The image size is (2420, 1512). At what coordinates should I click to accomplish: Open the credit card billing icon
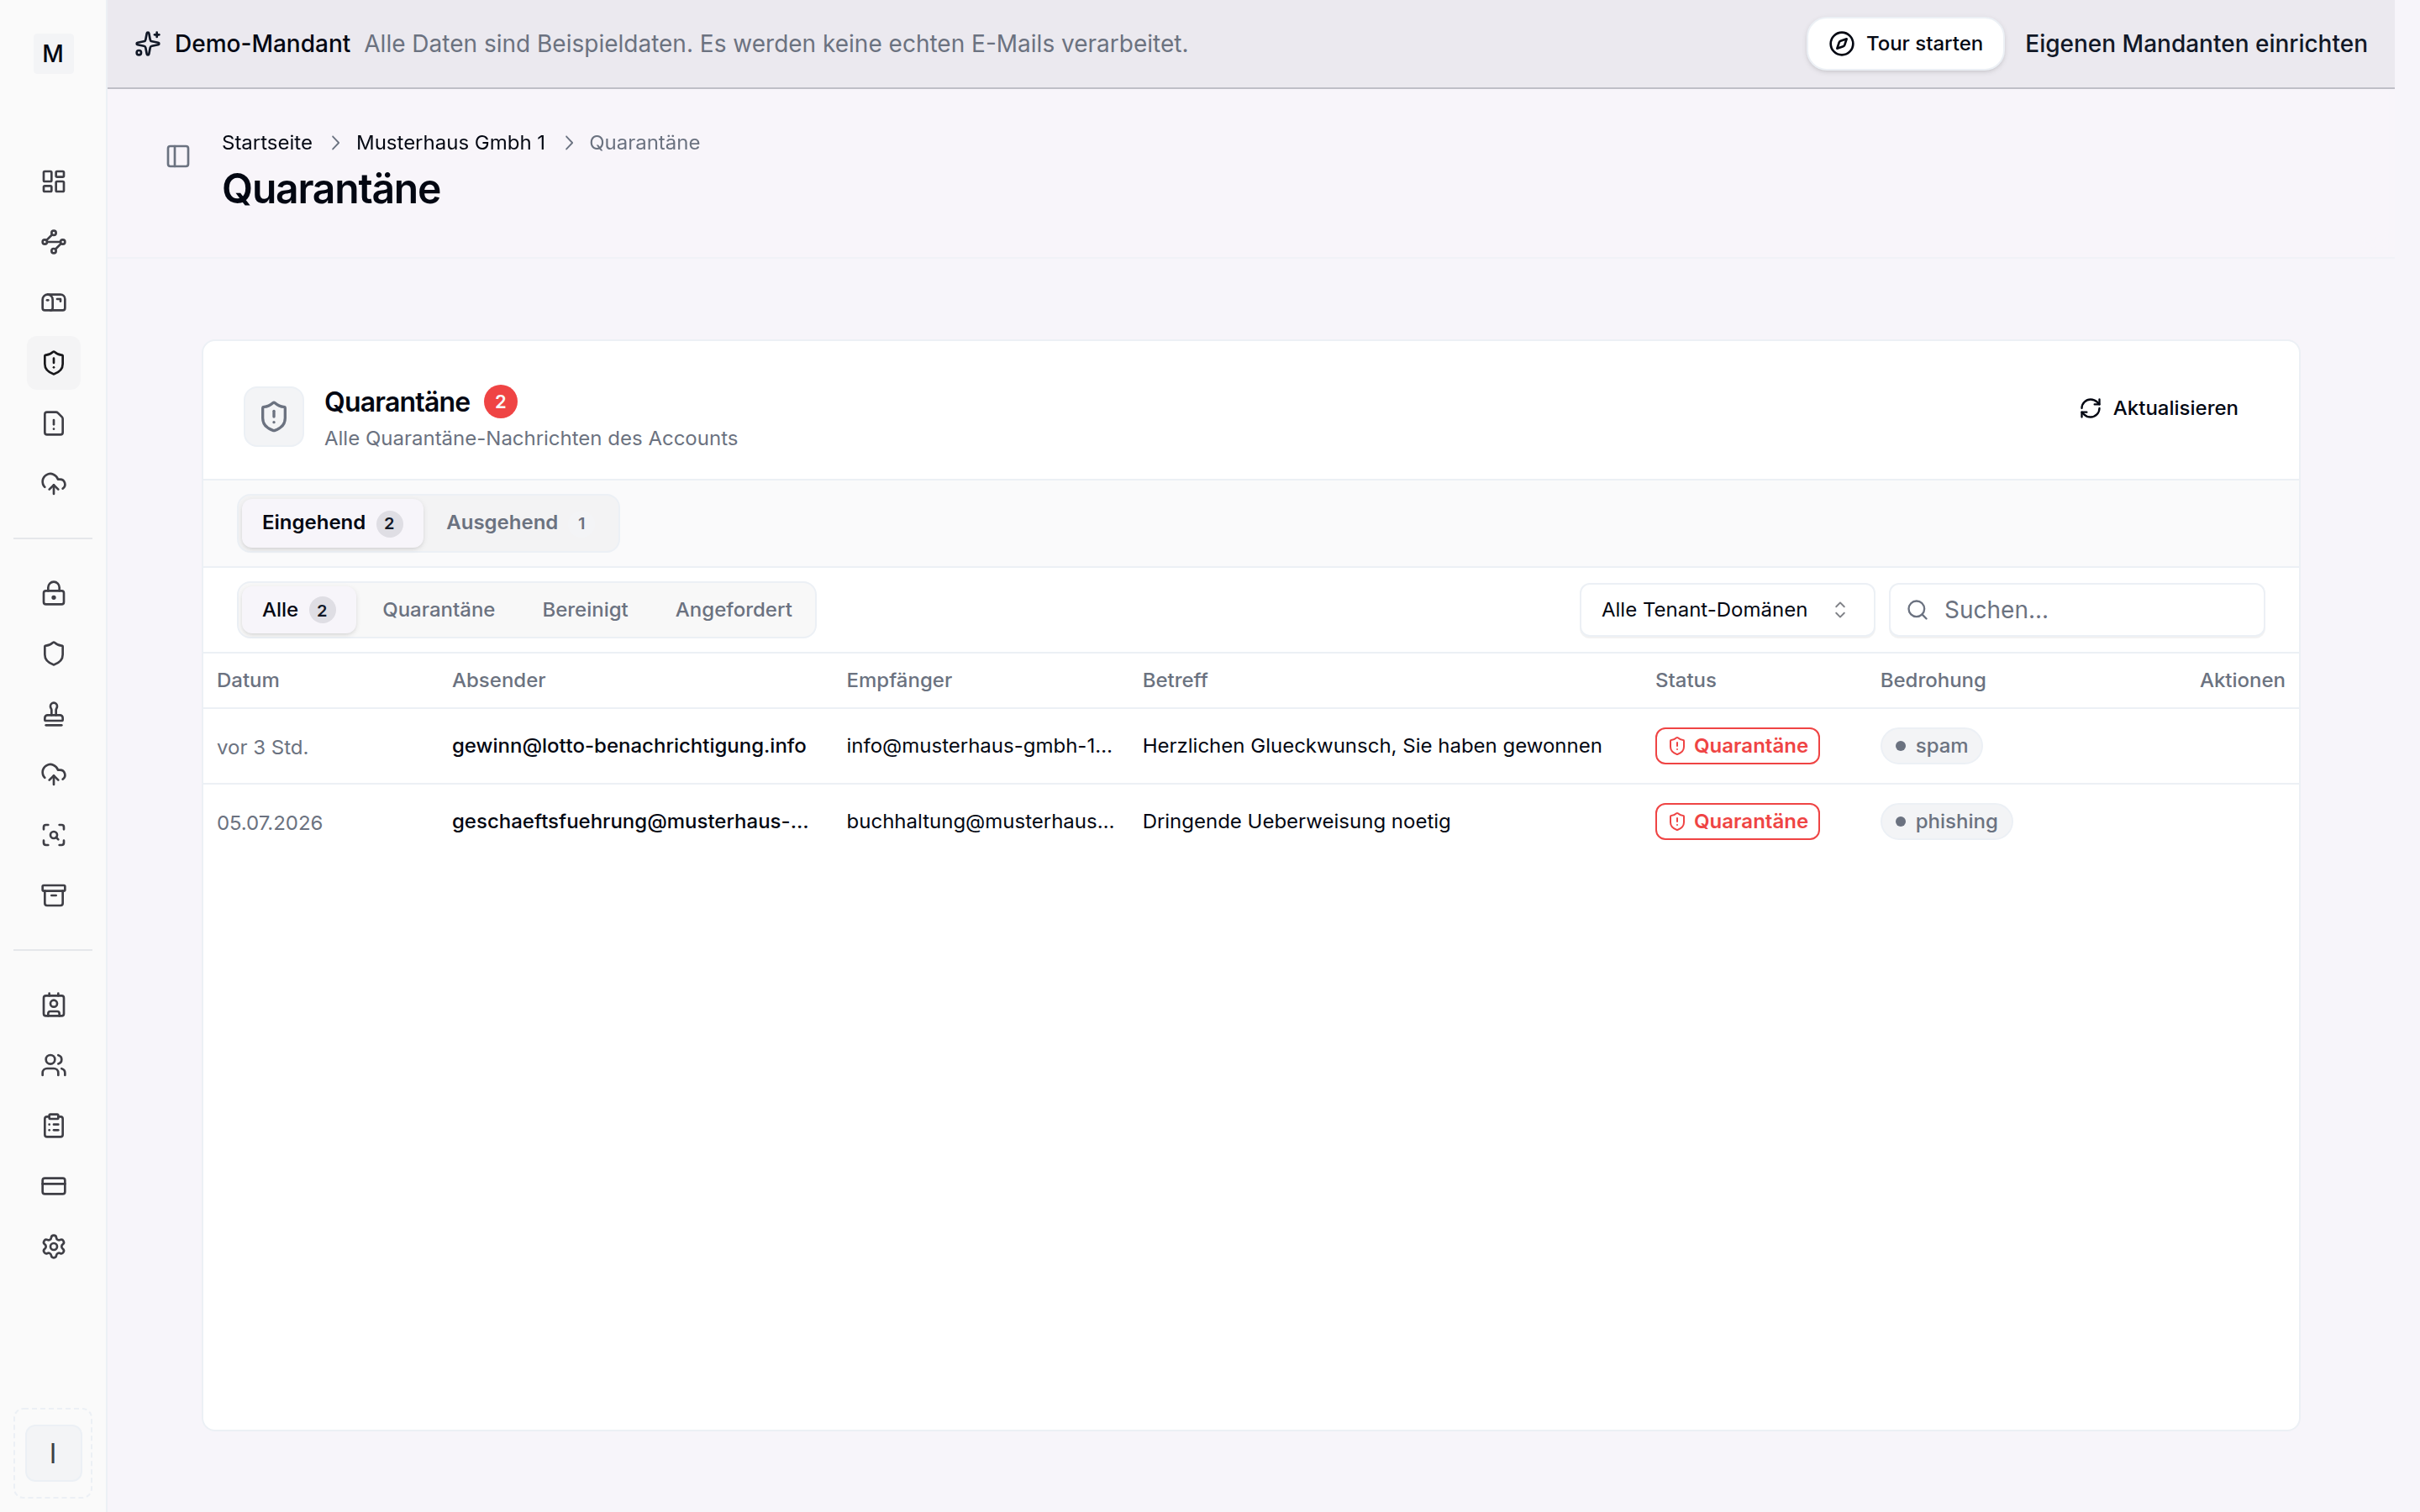53,1186
